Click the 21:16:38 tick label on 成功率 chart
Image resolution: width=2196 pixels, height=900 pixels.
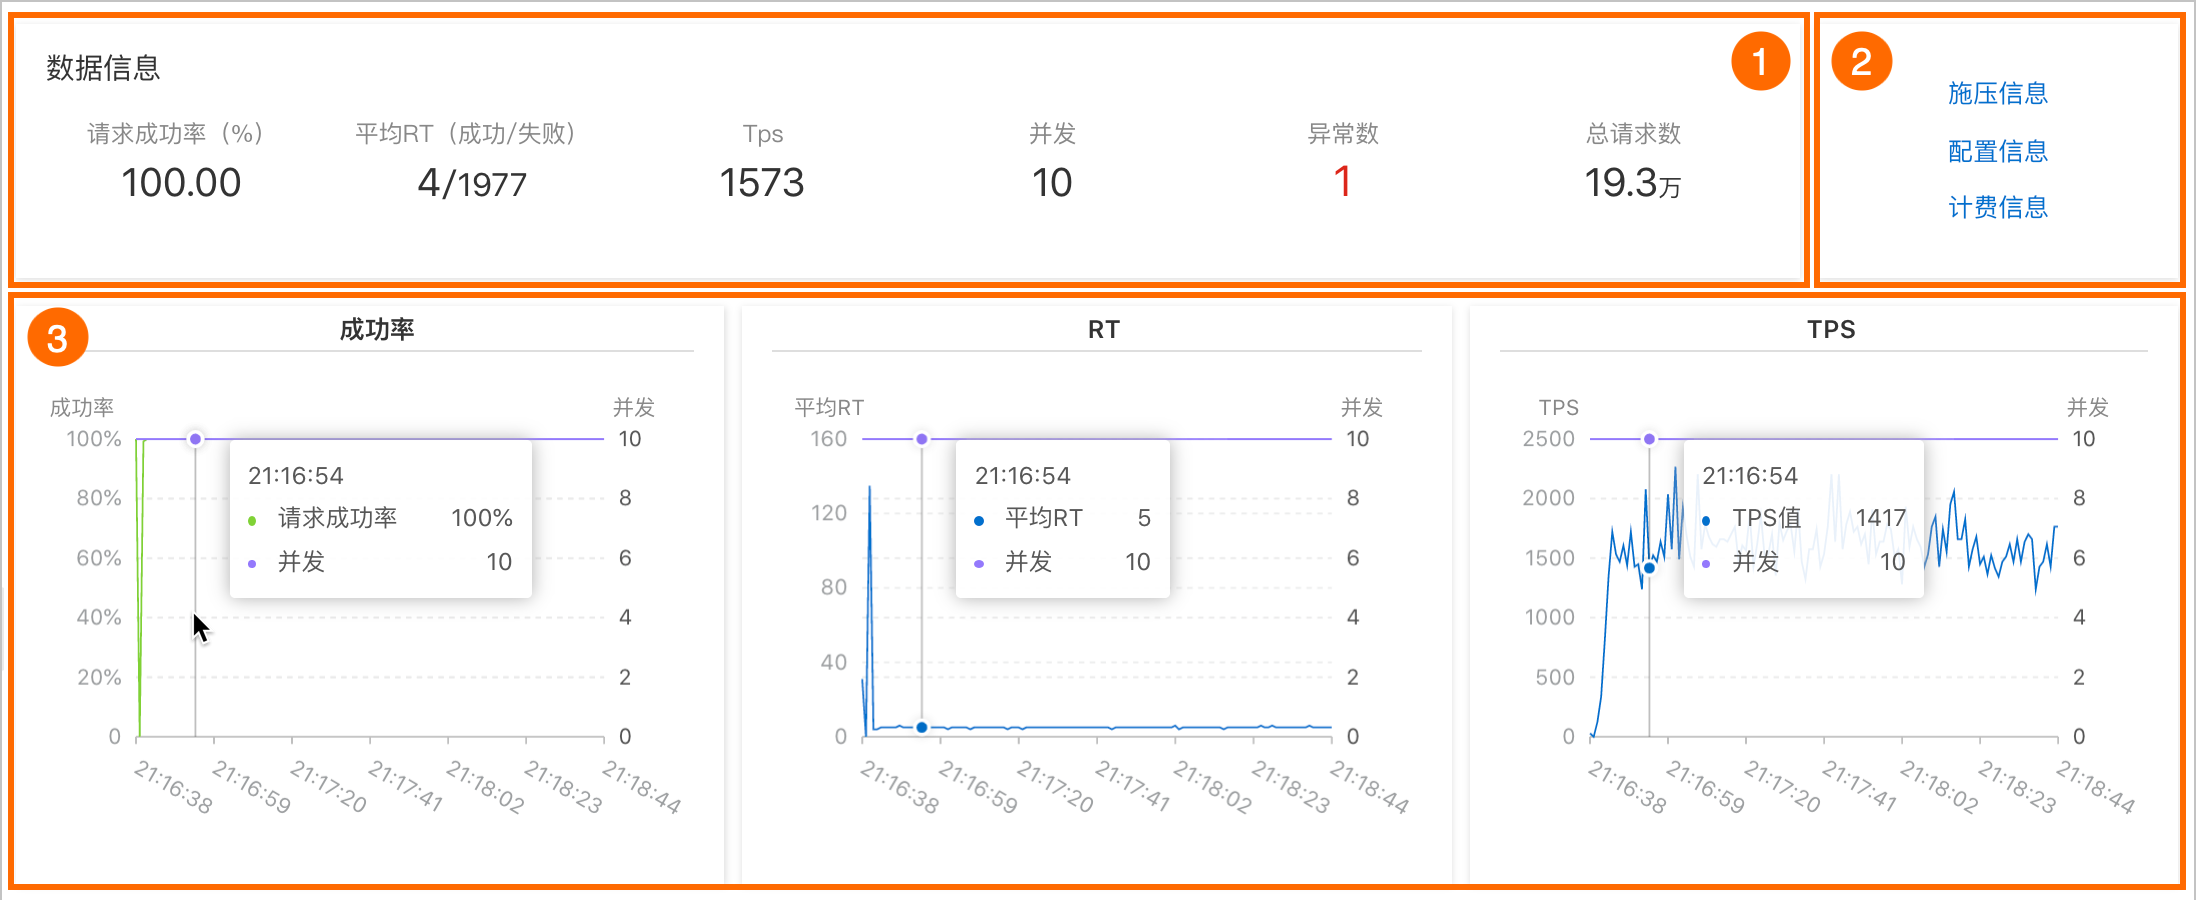tap(173, 787)
